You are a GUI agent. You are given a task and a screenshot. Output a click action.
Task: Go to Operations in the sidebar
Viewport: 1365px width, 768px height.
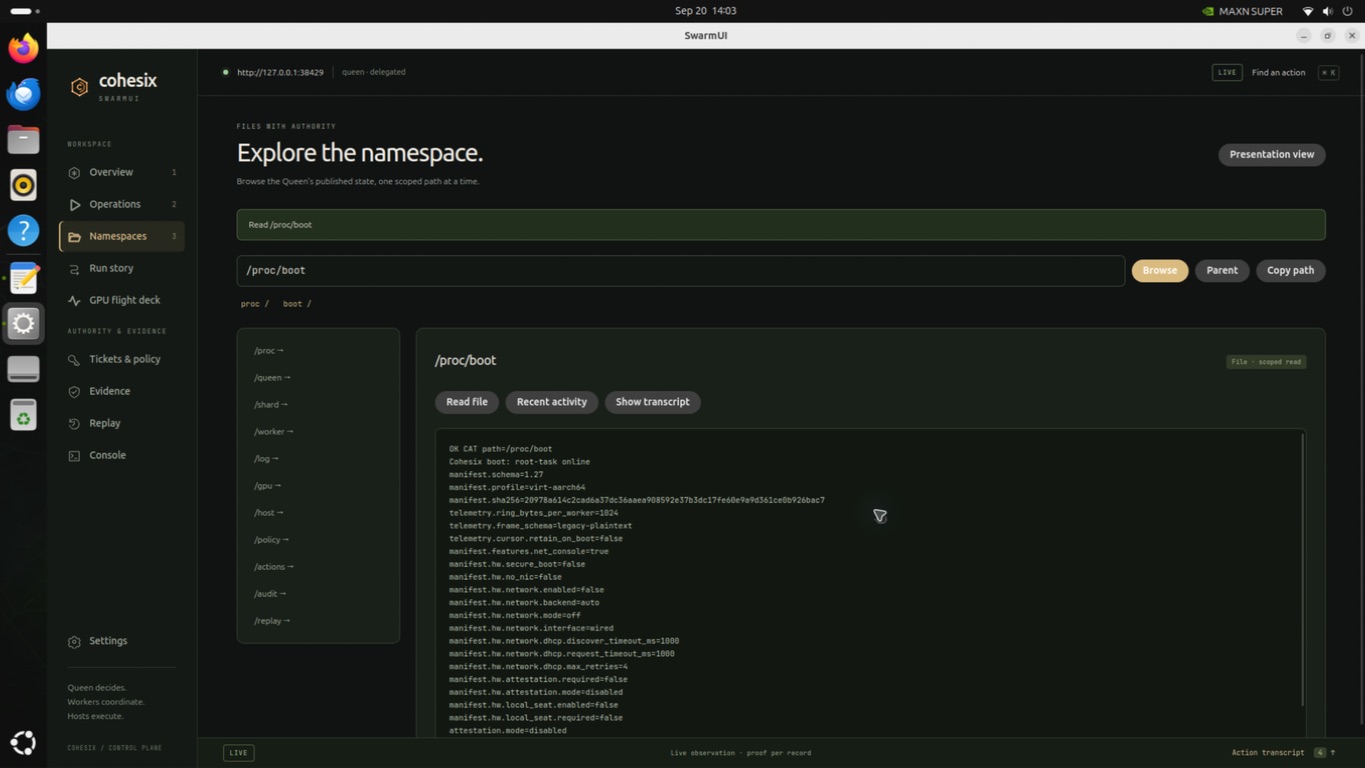coord(121,204)
